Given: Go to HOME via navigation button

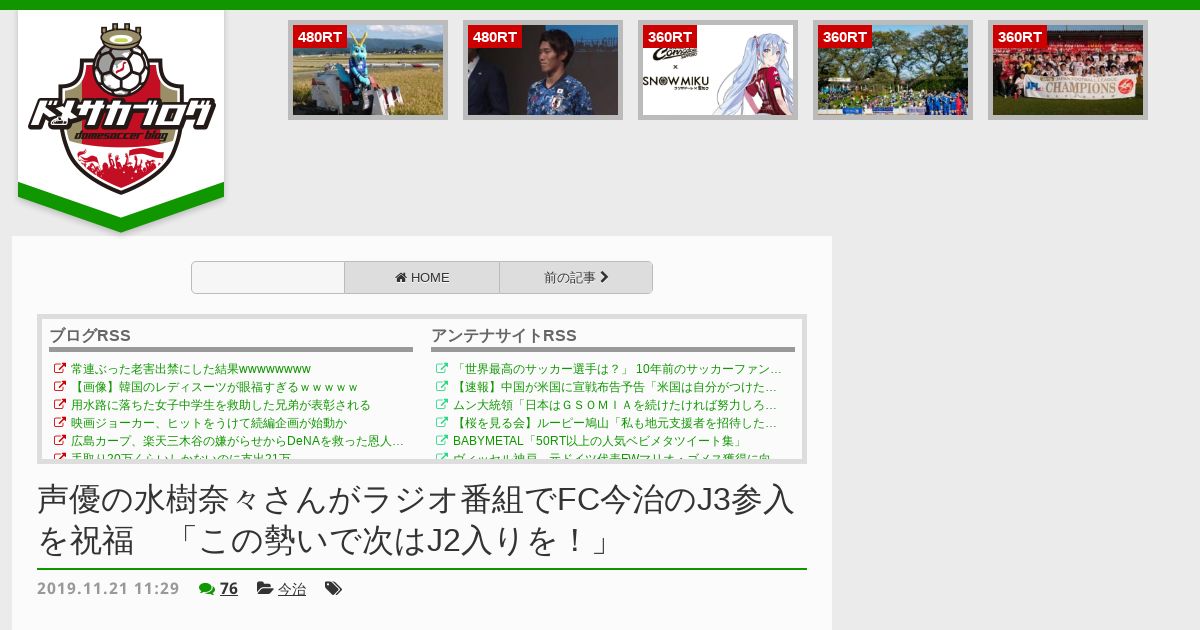Looking at the screenshot, I should pos(422,278).
